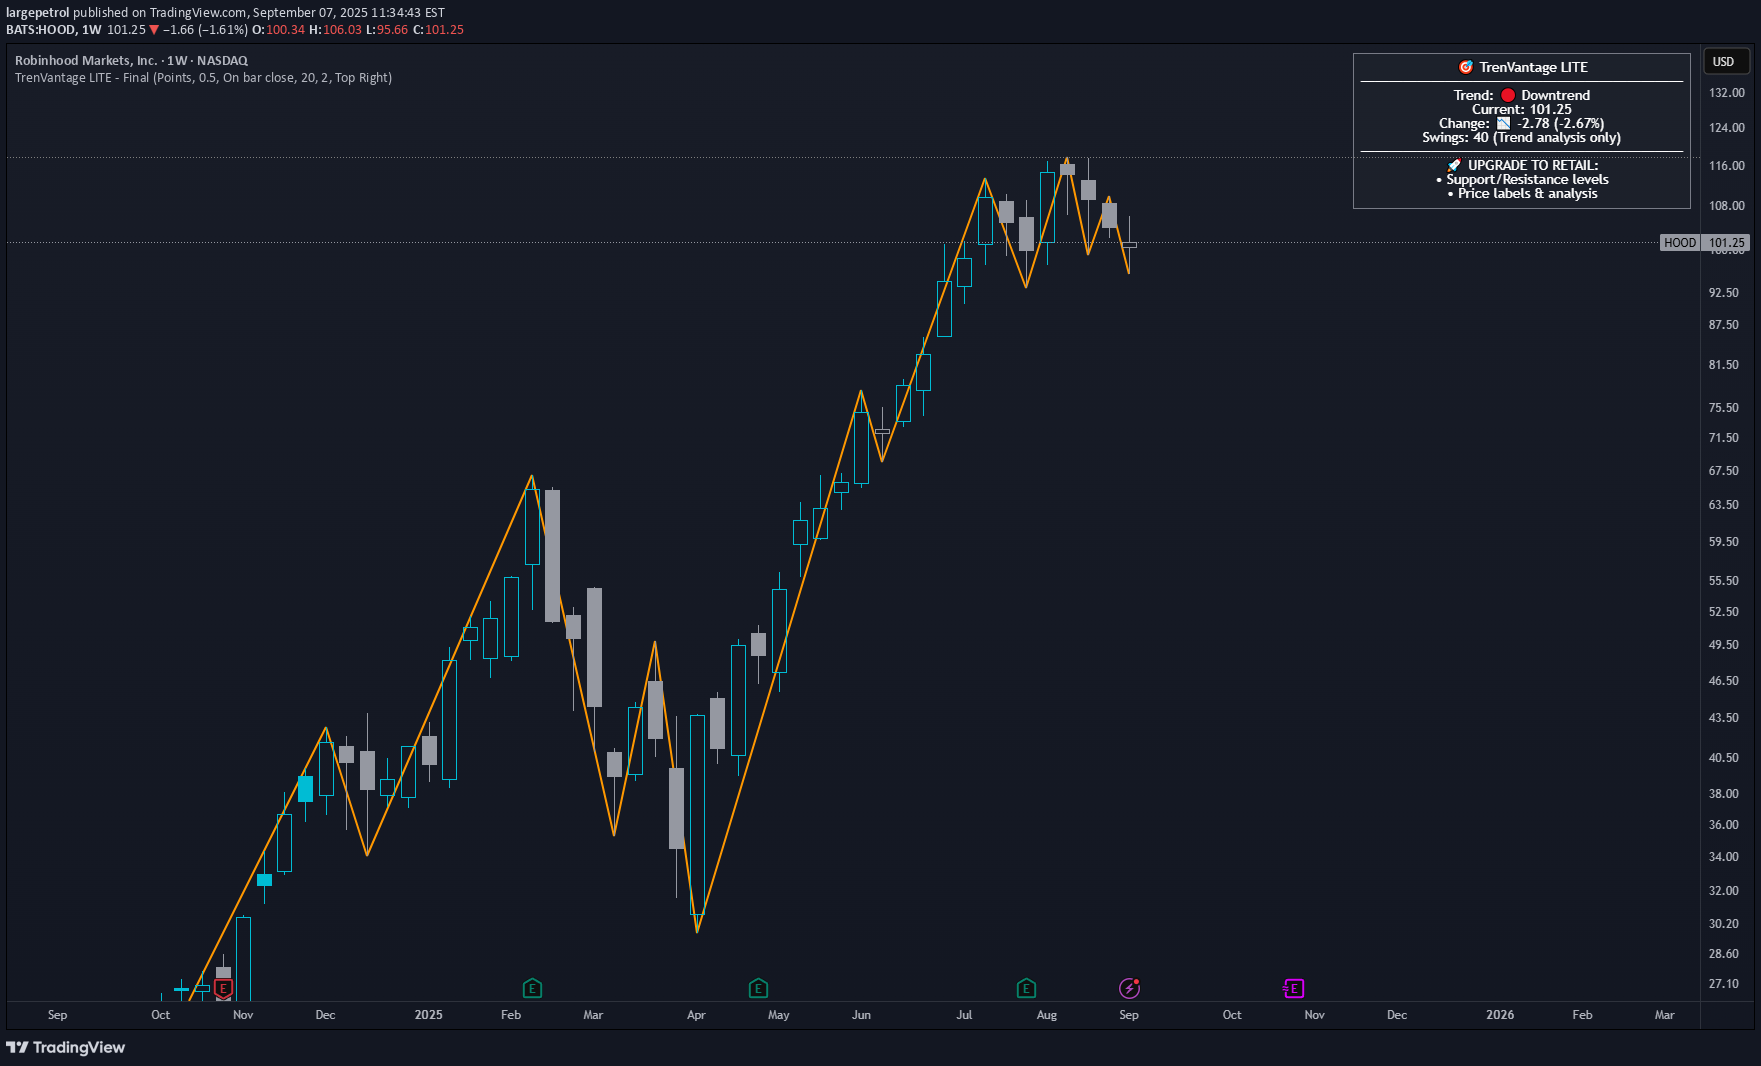Click the 'L:95.66' low value
This screenshot has height=1066, width=1761.
(x=387, y=30)
